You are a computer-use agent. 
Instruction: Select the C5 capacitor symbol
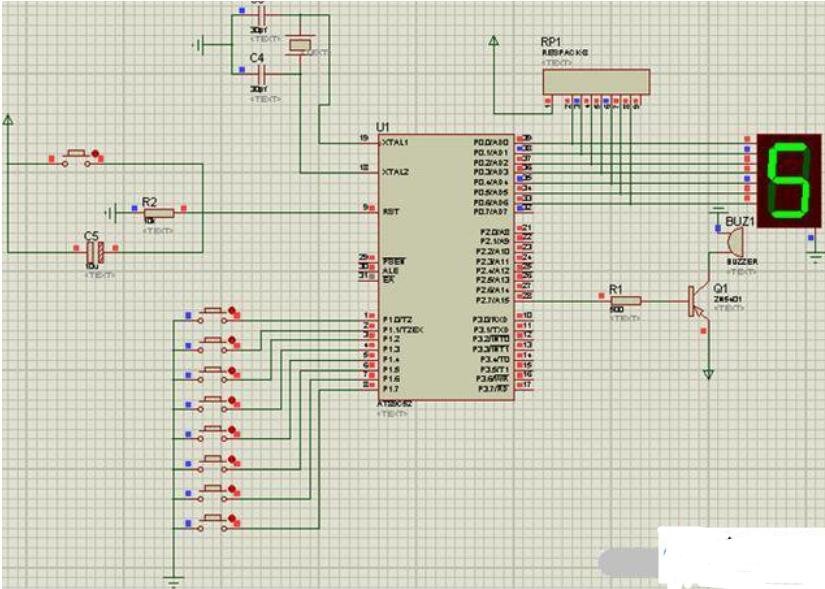(95, 252)
